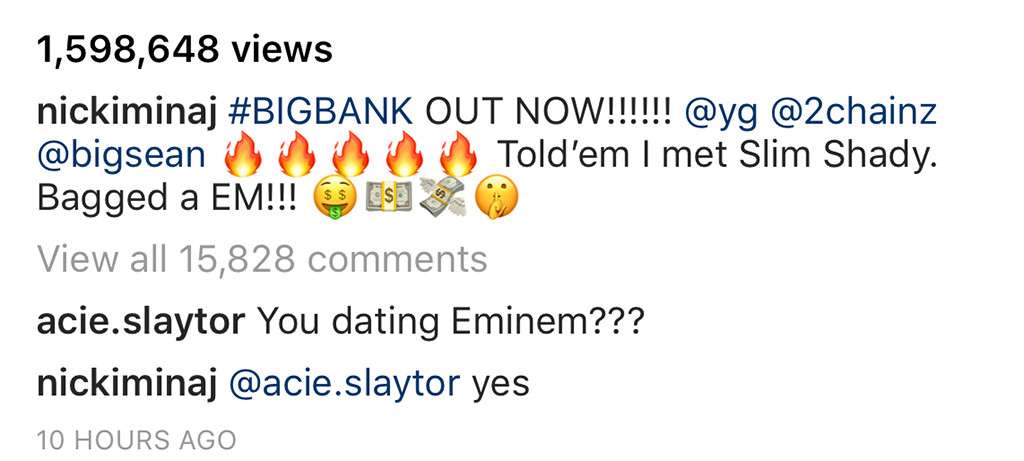
Task: Expand View all 15,828 comments
Action: click(x=262, y=260)
